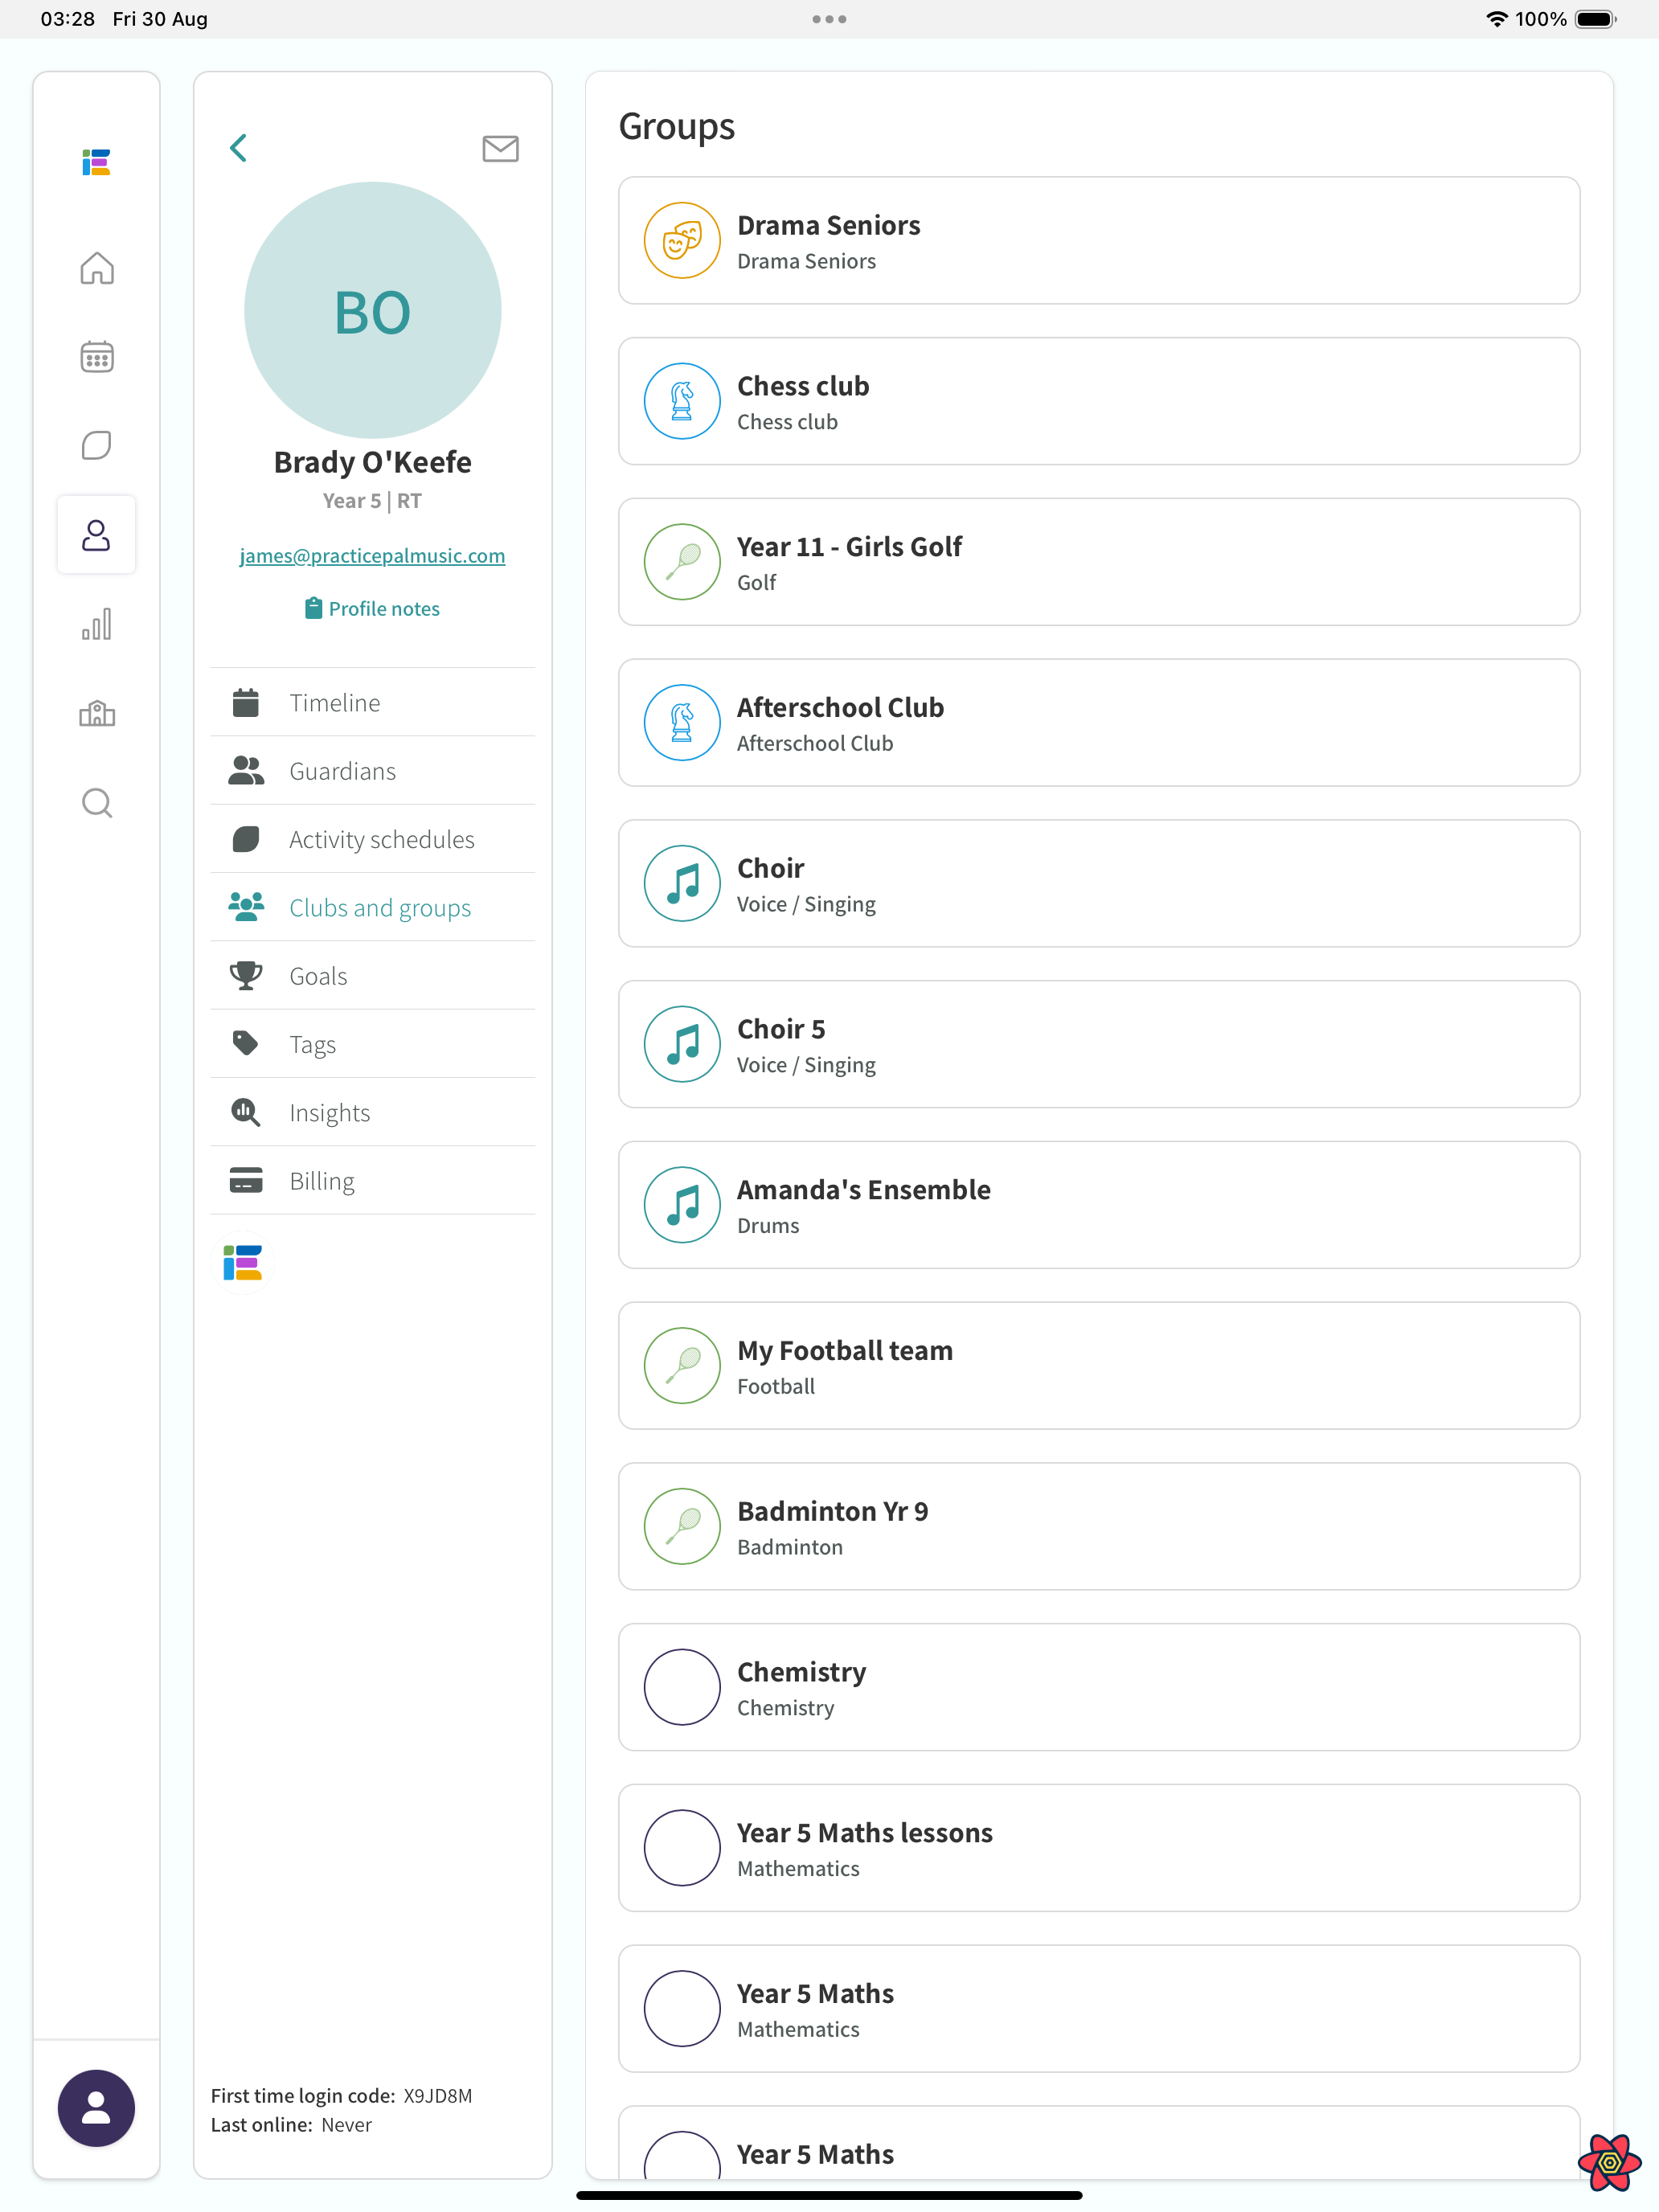This screenshot has width=1659, height=2212.
Task: Click the React debug flower icon
Action: [1609, 2162]
